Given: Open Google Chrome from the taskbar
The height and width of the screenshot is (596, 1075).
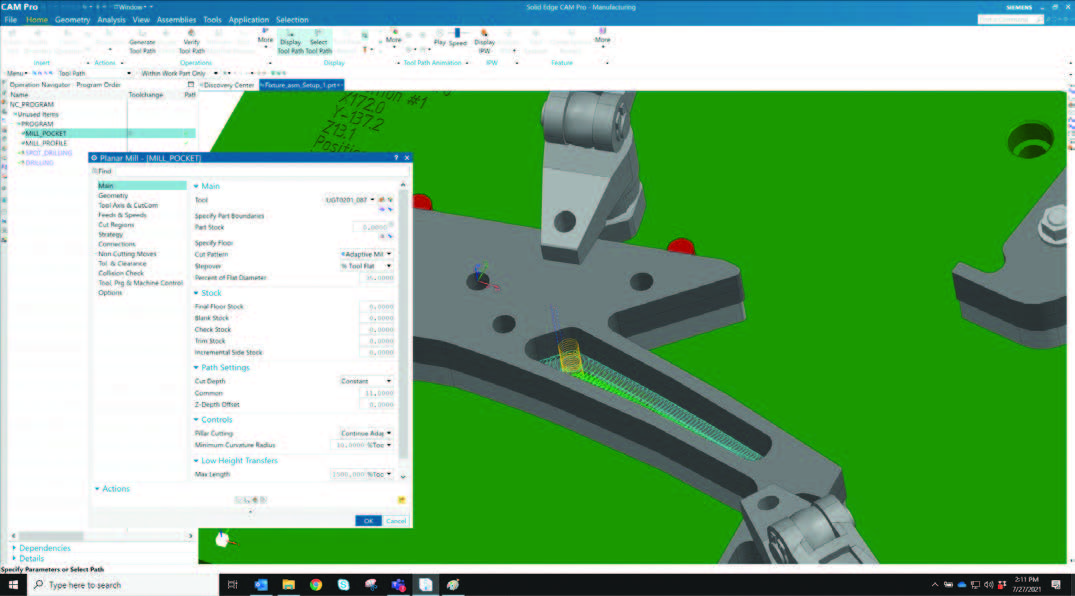Looking at the screenshot, I should click(x=316, y=585).
